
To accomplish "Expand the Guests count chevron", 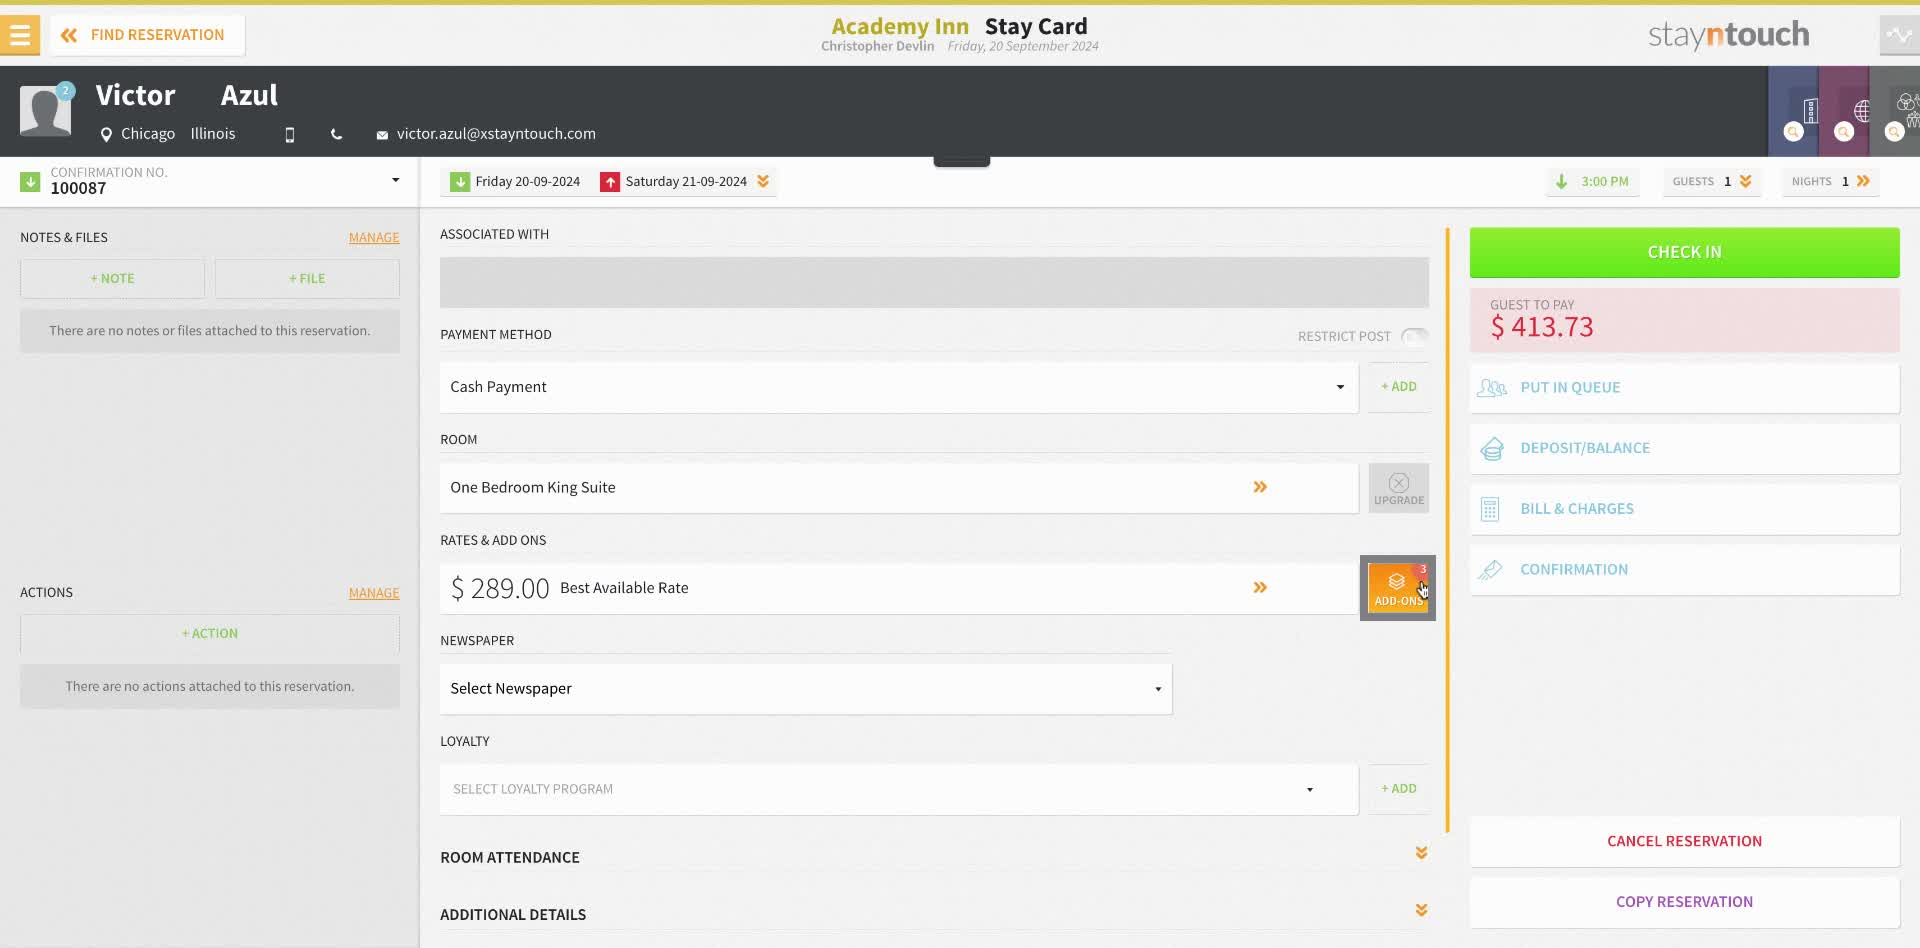I will (1746, 181).
